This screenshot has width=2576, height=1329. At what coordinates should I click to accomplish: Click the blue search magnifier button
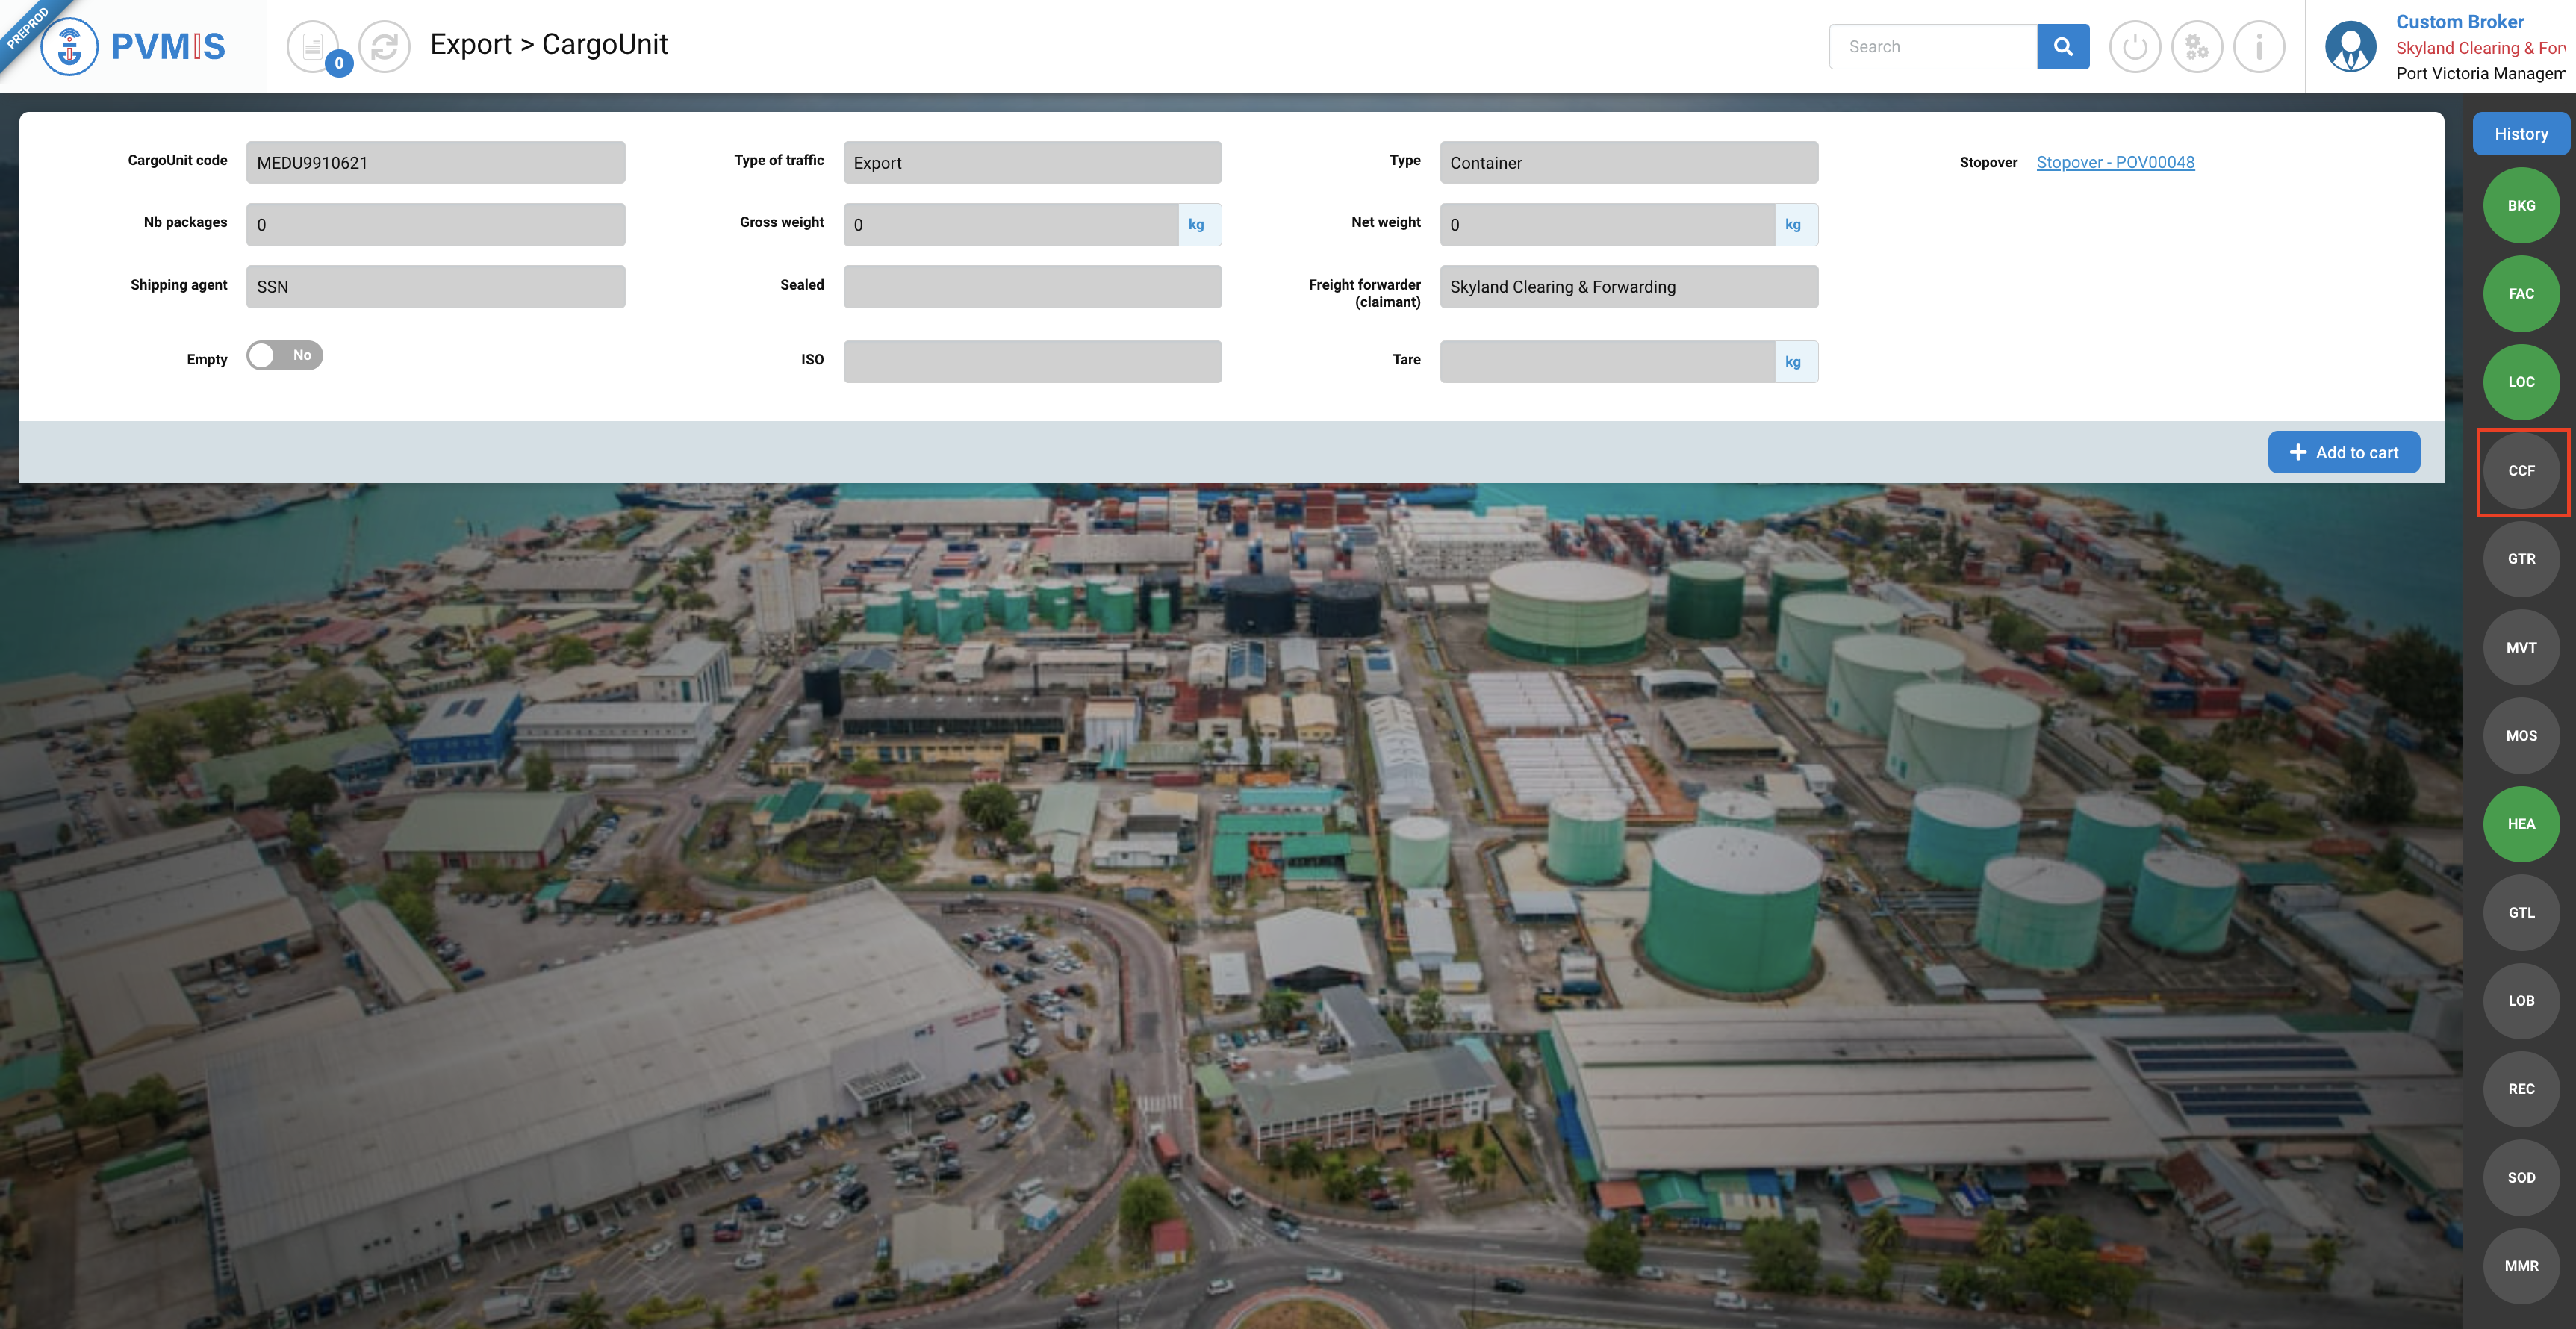[2062, 46]
